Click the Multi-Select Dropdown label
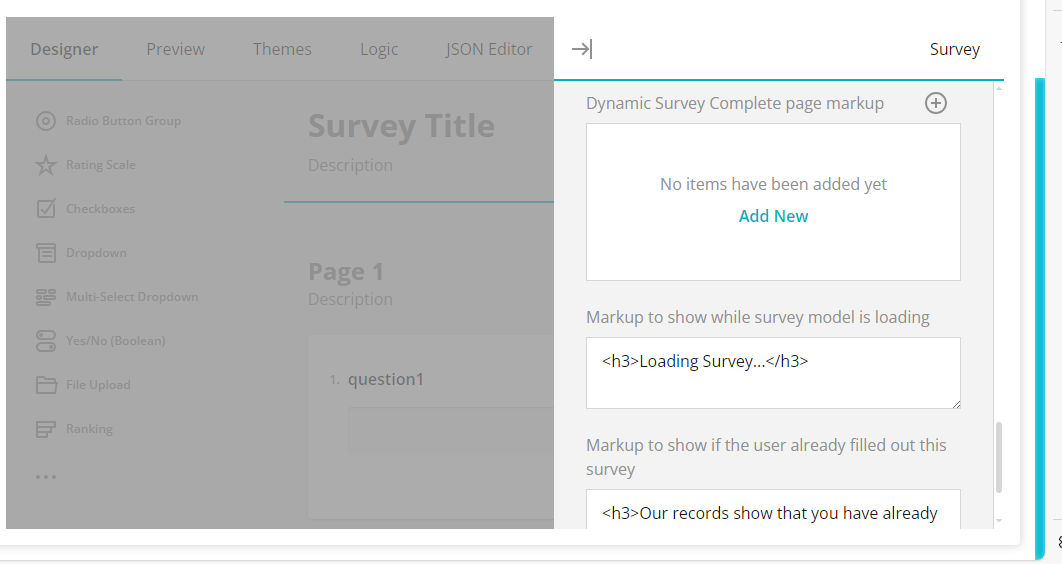The width and height of the screenshot is (1062, 564). (132, 297)
